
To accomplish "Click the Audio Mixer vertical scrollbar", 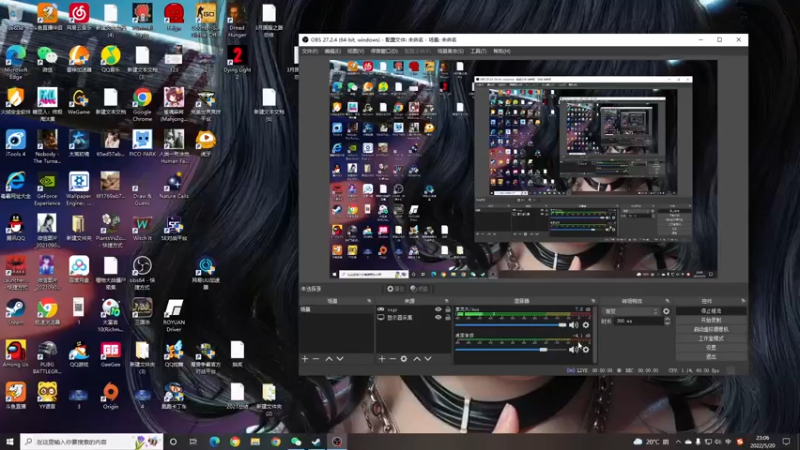I will click(x=595, y=334).
